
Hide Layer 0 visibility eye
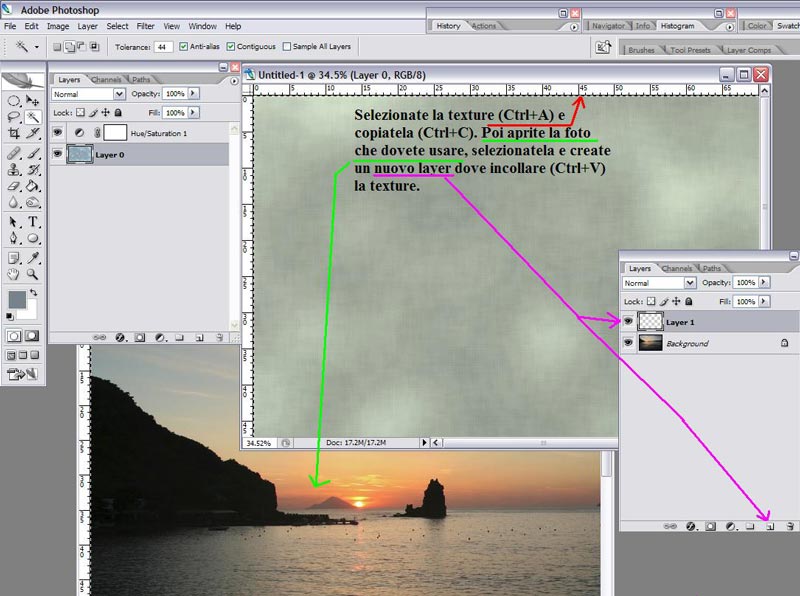click(58, 154)
